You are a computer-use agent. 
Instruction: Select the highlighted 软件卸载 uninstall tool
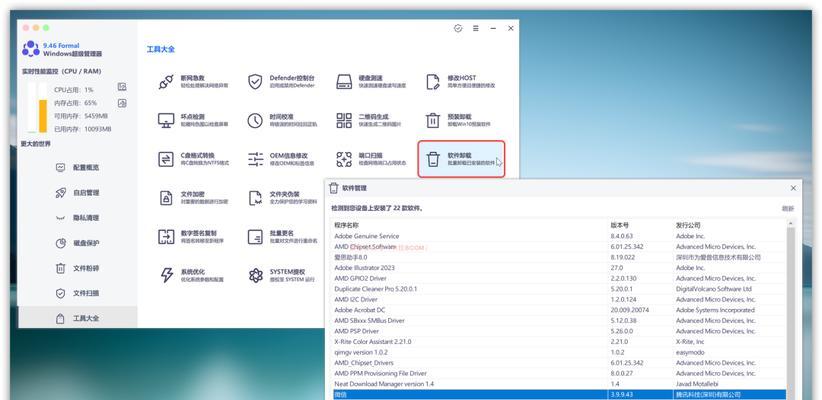461,159
